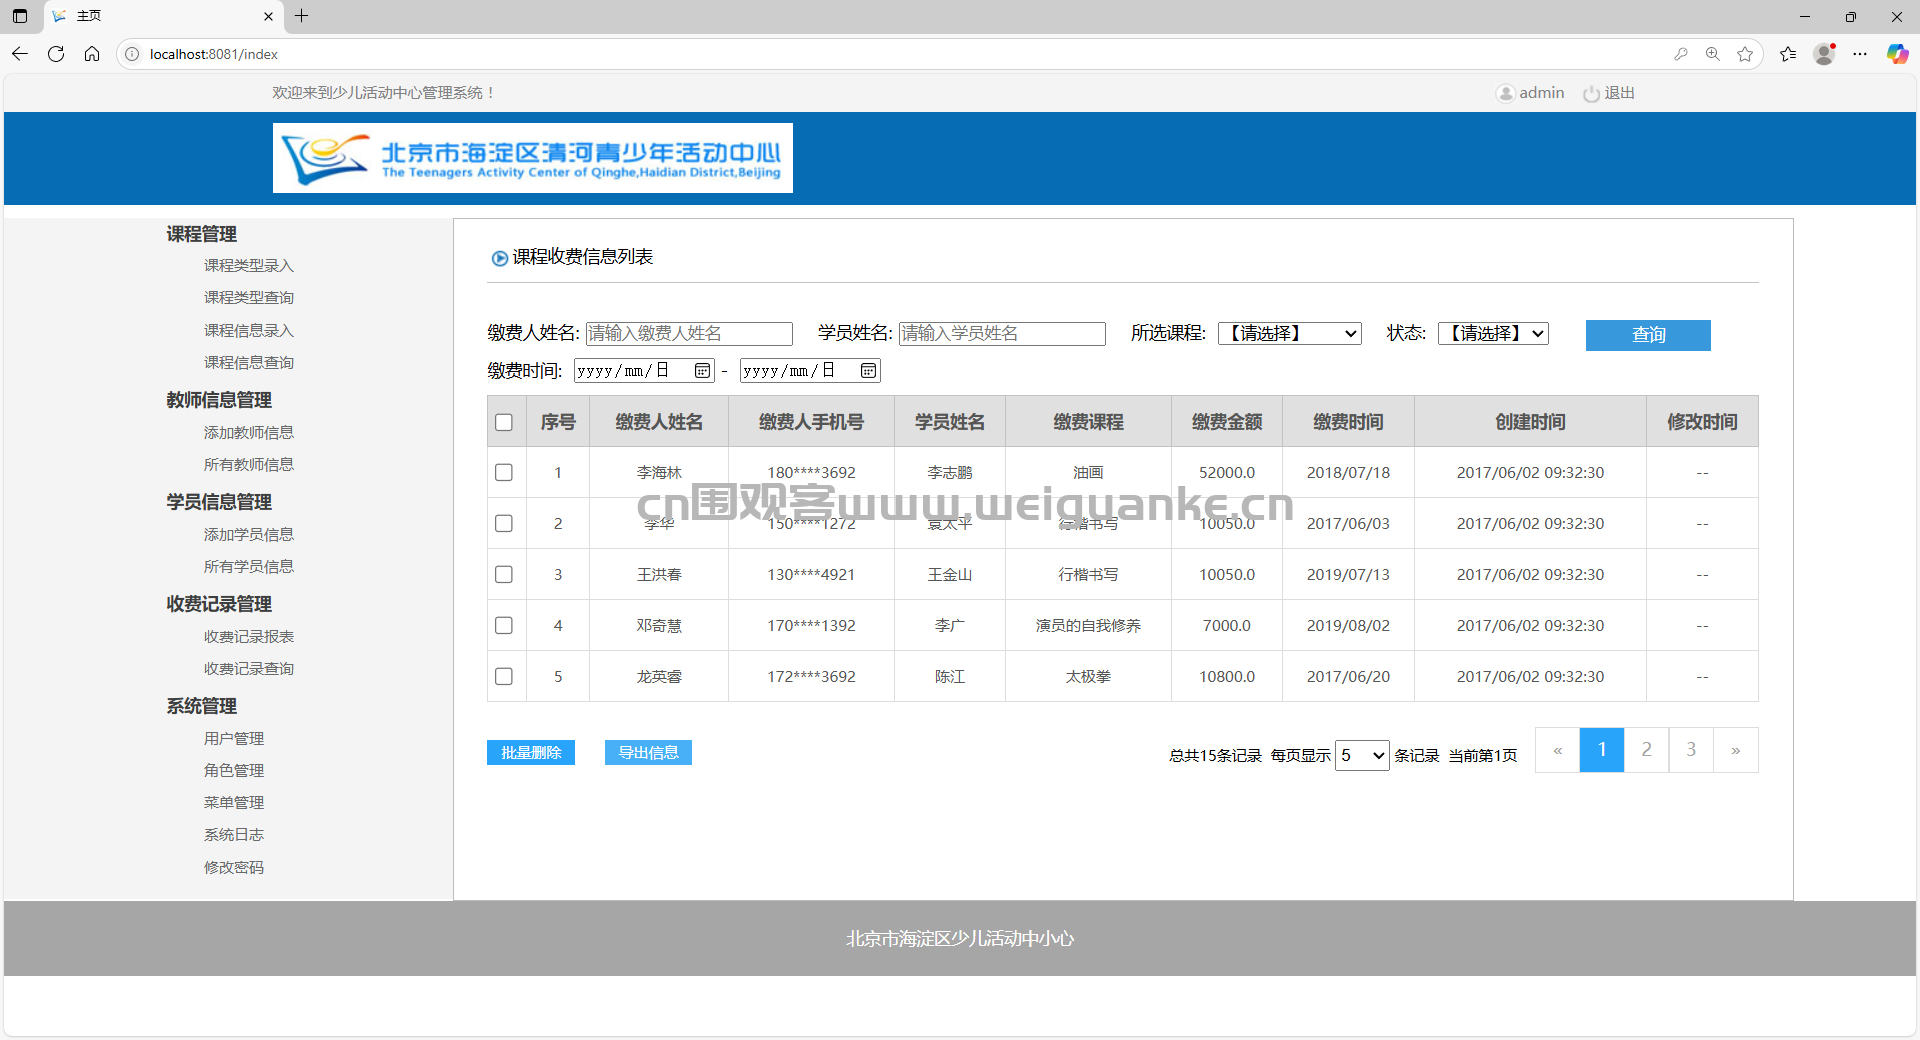
Task: Click the admin user avatar icon
Action: pos(1505,93)
